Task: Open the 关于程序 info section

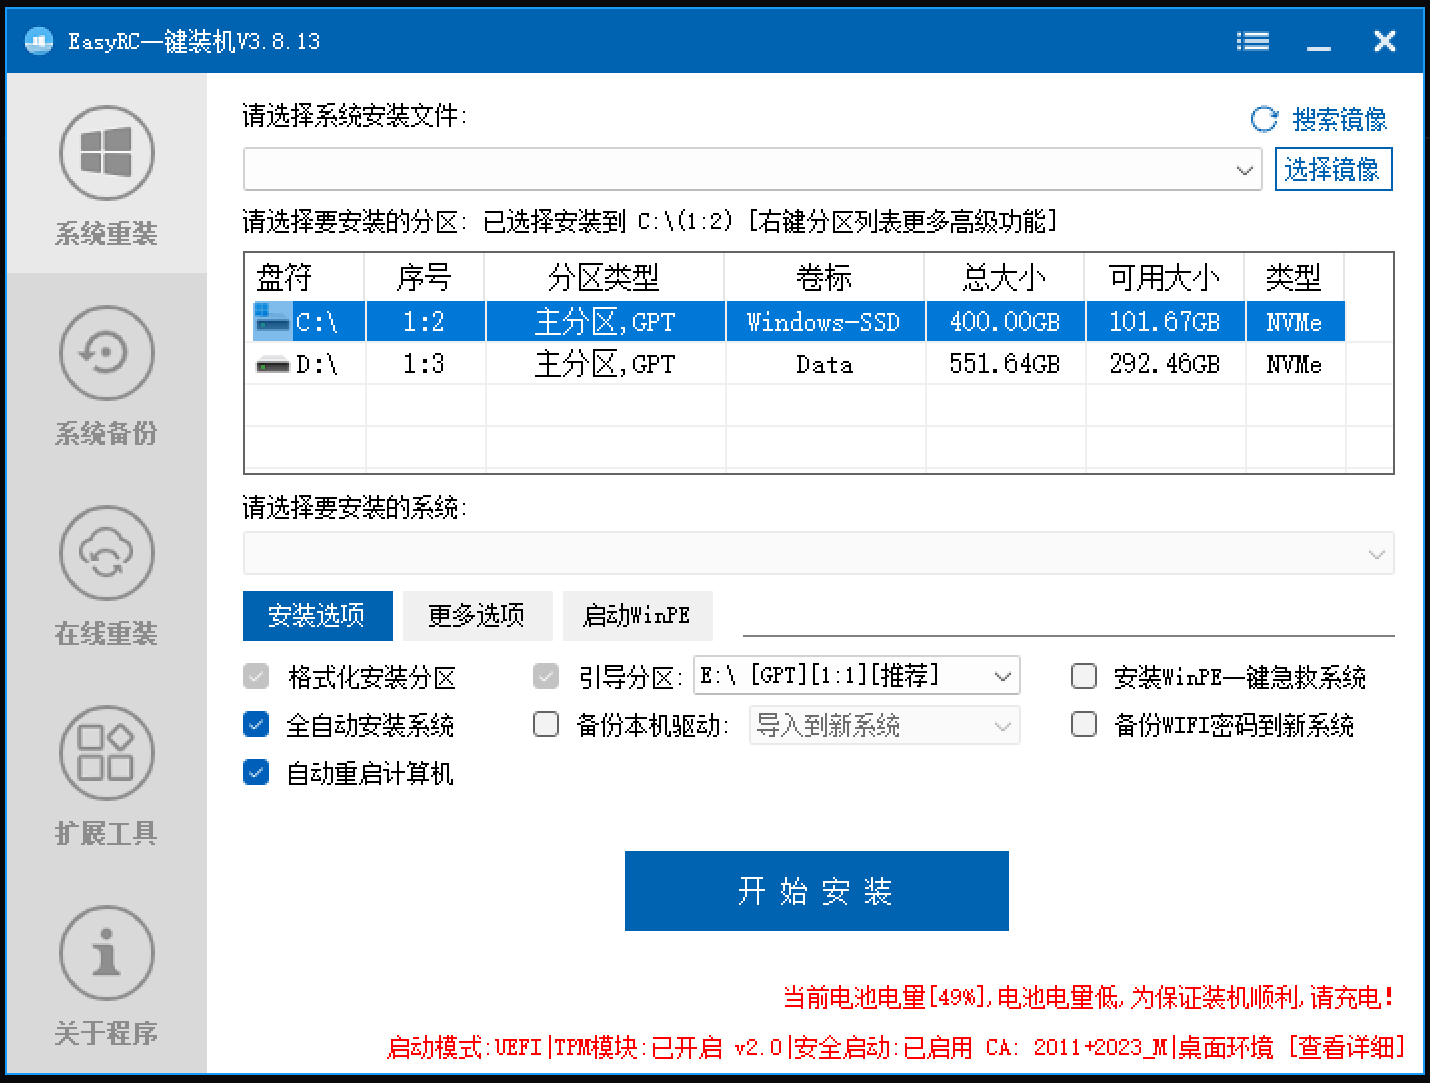Action: pos(106,975)
